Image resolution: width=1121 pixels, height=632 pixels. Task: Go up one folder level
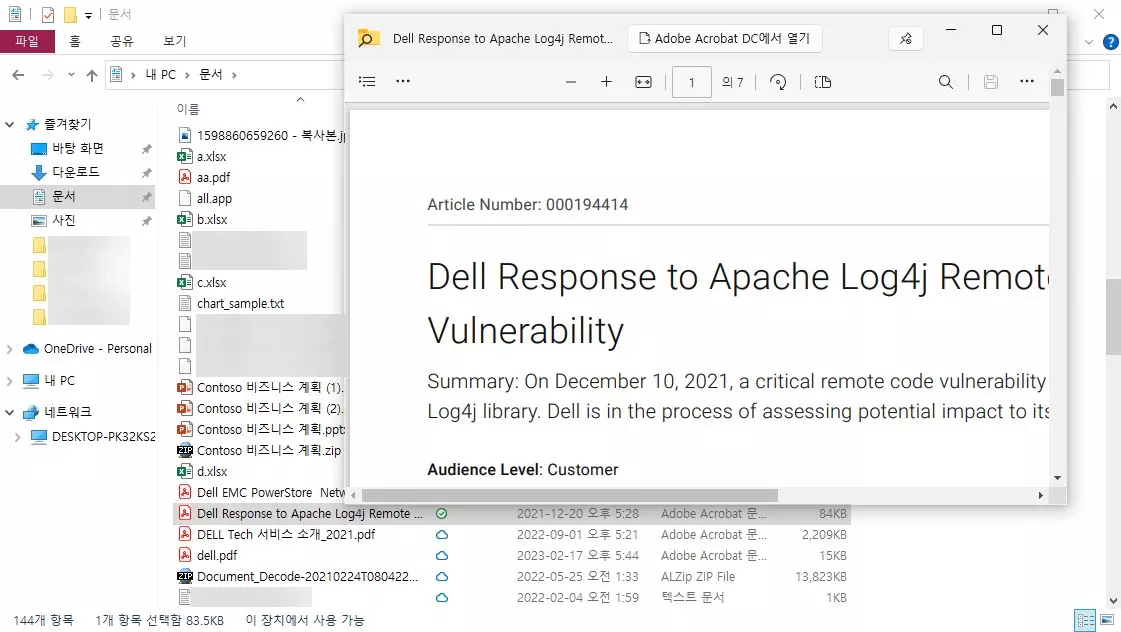coord(92,74)
